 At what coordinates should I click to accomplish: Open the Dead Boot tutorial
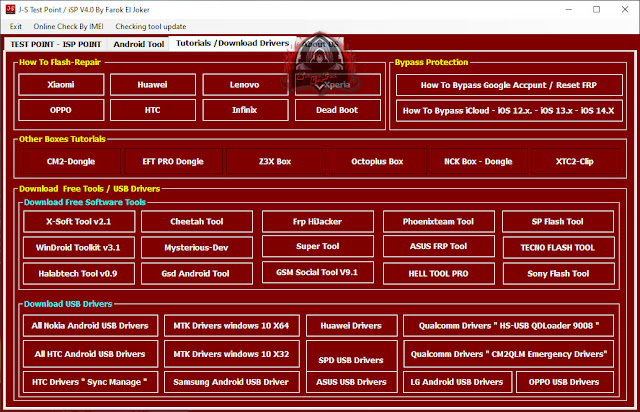[x=338, y=110]
